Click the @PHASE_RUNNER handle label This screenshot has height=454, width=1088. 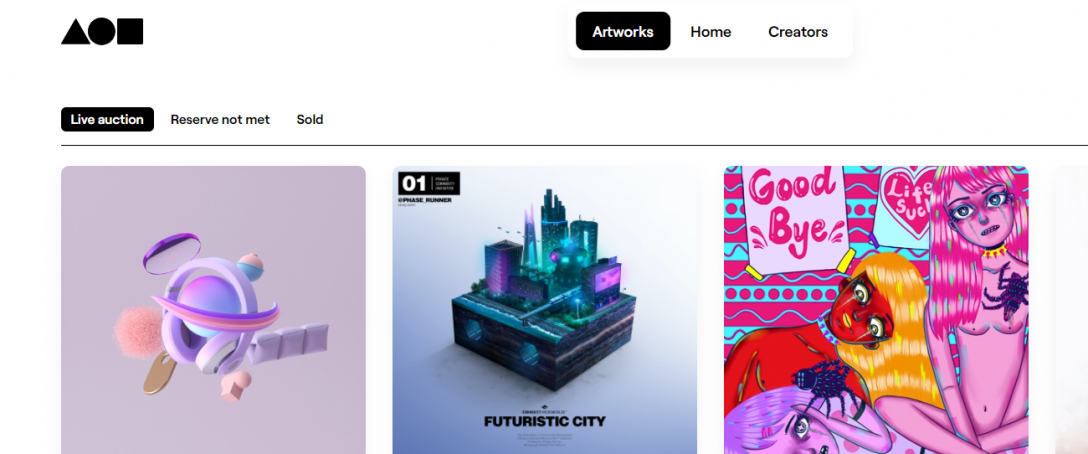tap(425, 200)
